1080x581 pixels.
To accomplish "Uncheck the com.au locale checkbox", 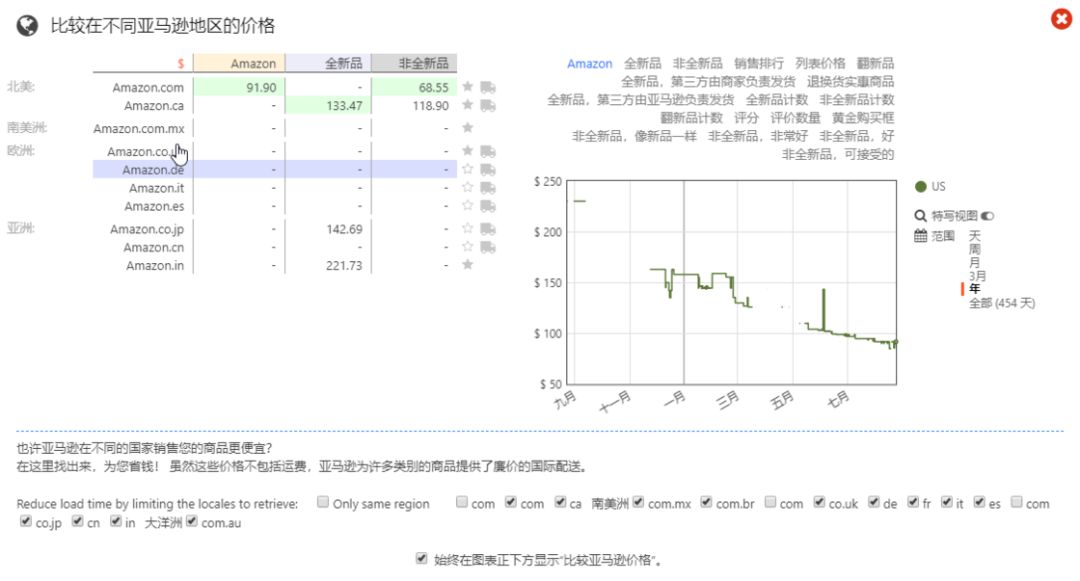I will [x=191, y=521].
